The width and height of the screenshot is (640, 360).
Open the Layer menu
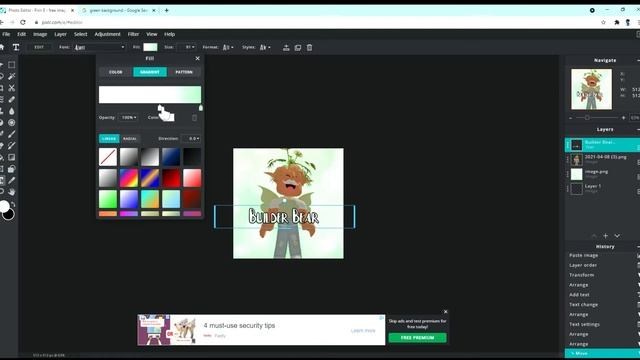point(60,34)
